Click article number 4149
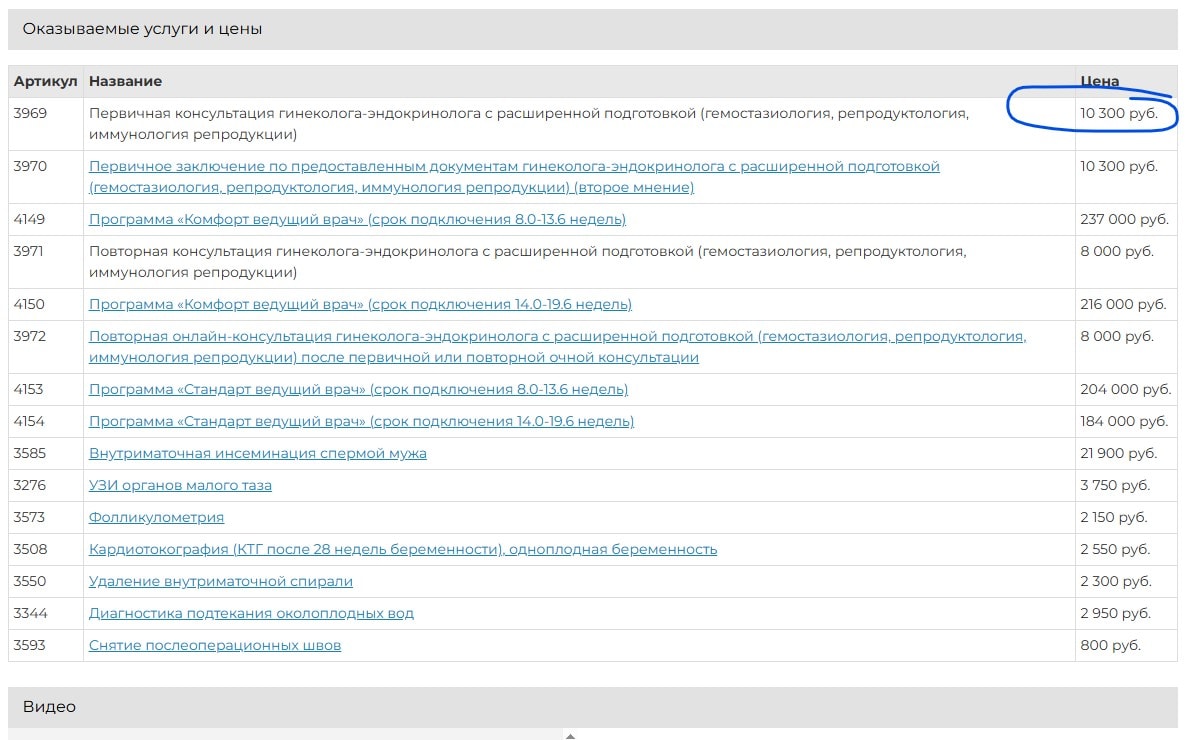1193x740 pixels. (x=30, y=219)
